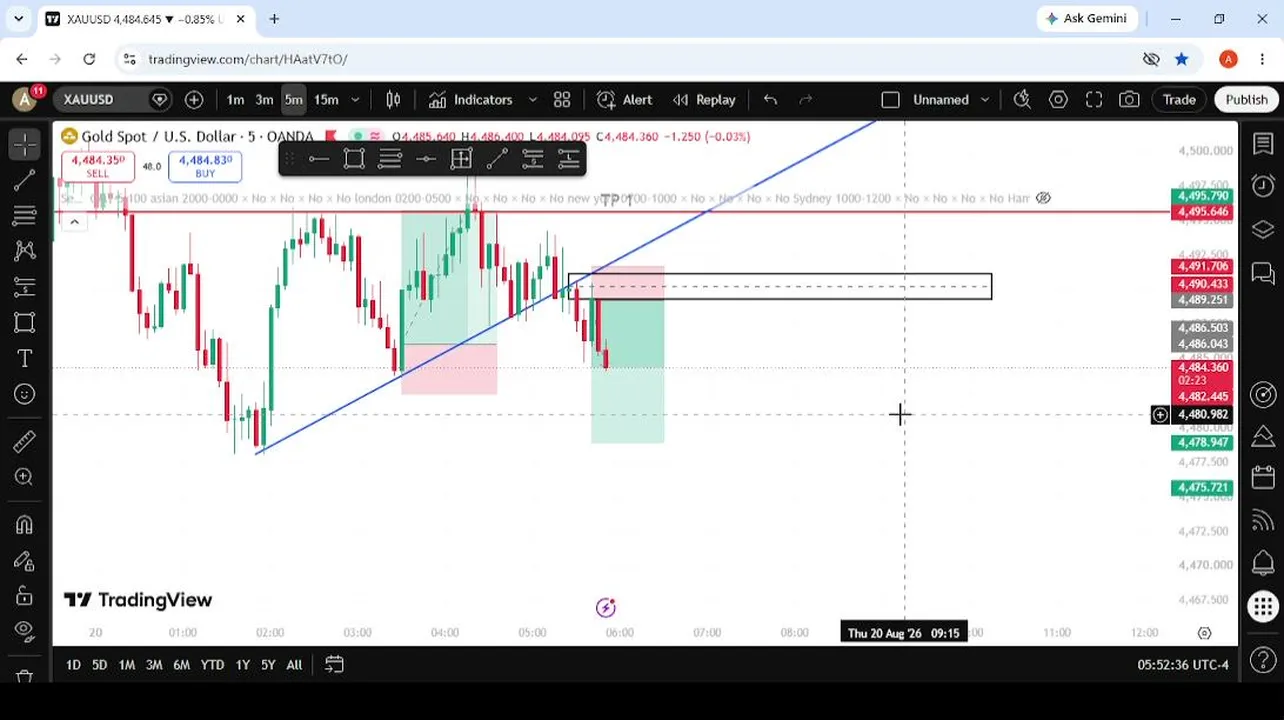Open the target-shaped icon panel
Image resolution: width=1284 pixels, height=720 pixels.
pyautogui.click(x=1263, y=394)
